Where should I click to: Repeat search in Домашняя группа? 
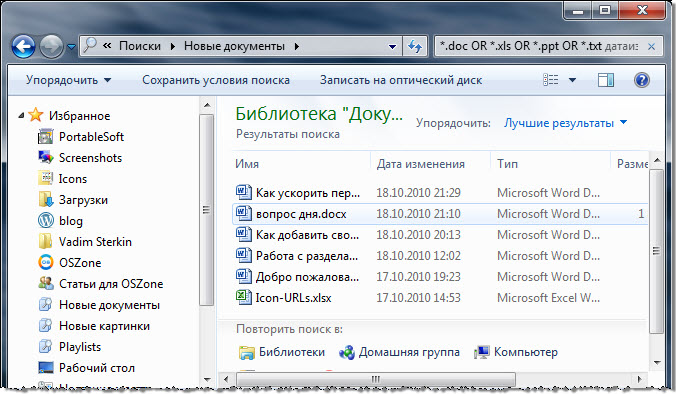click(399, 352)
